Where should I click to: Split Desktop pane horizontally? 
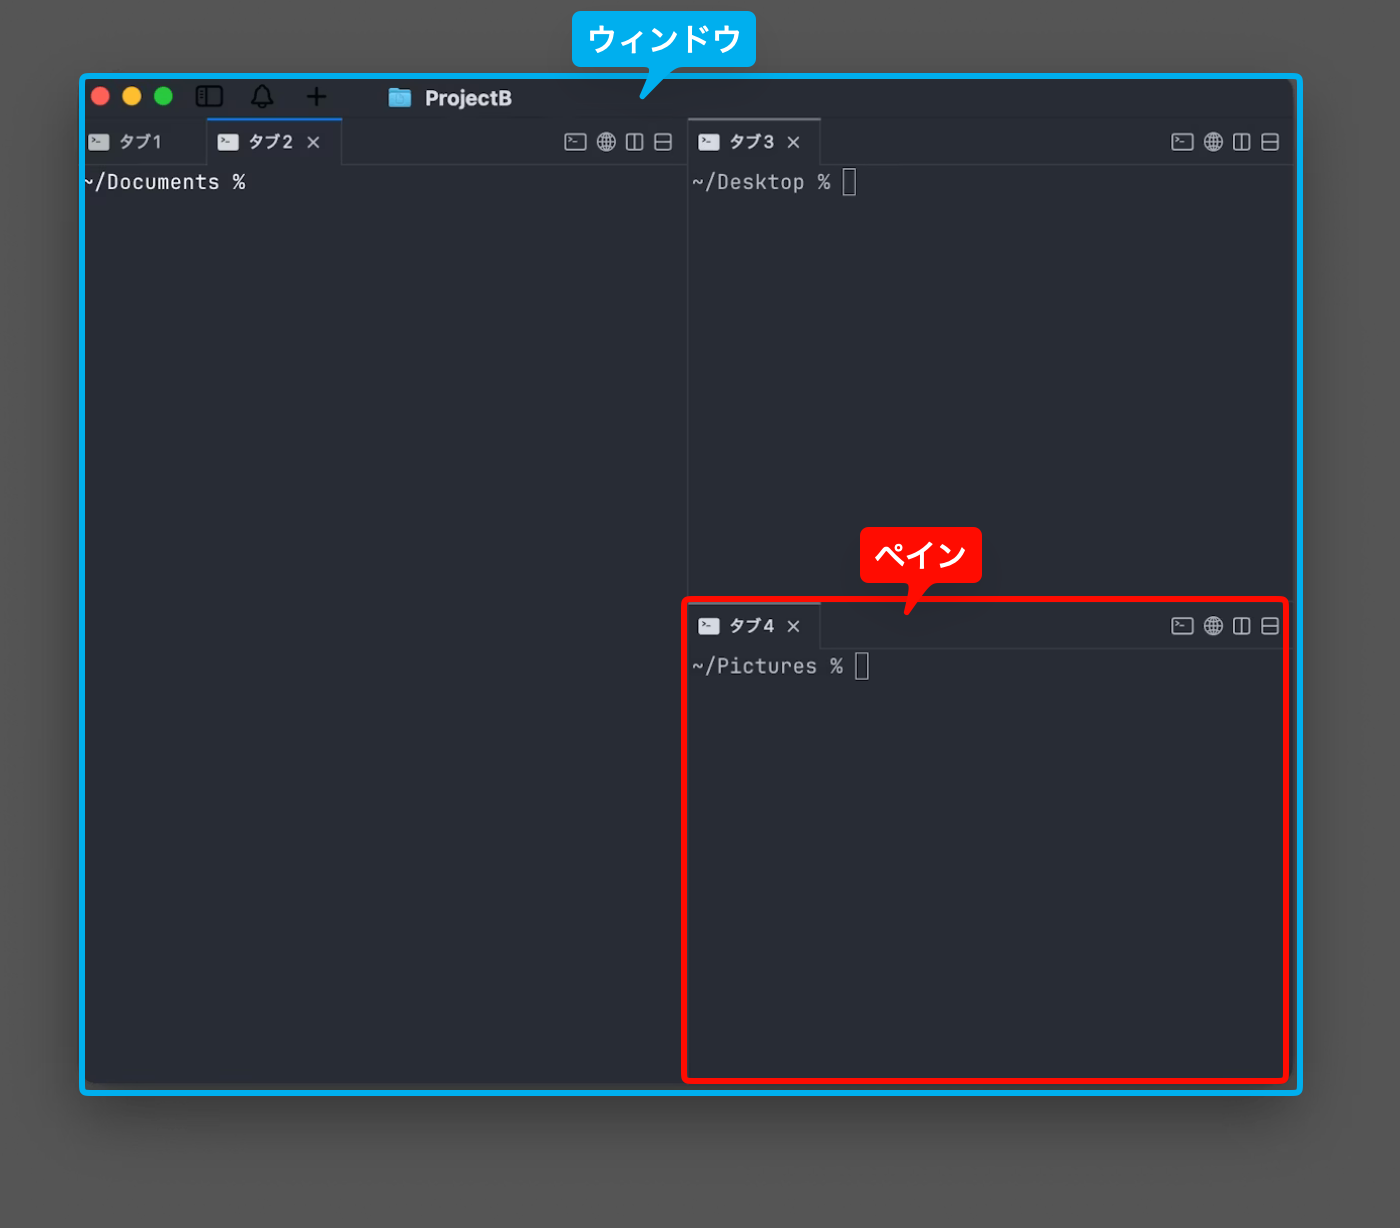1270,142
